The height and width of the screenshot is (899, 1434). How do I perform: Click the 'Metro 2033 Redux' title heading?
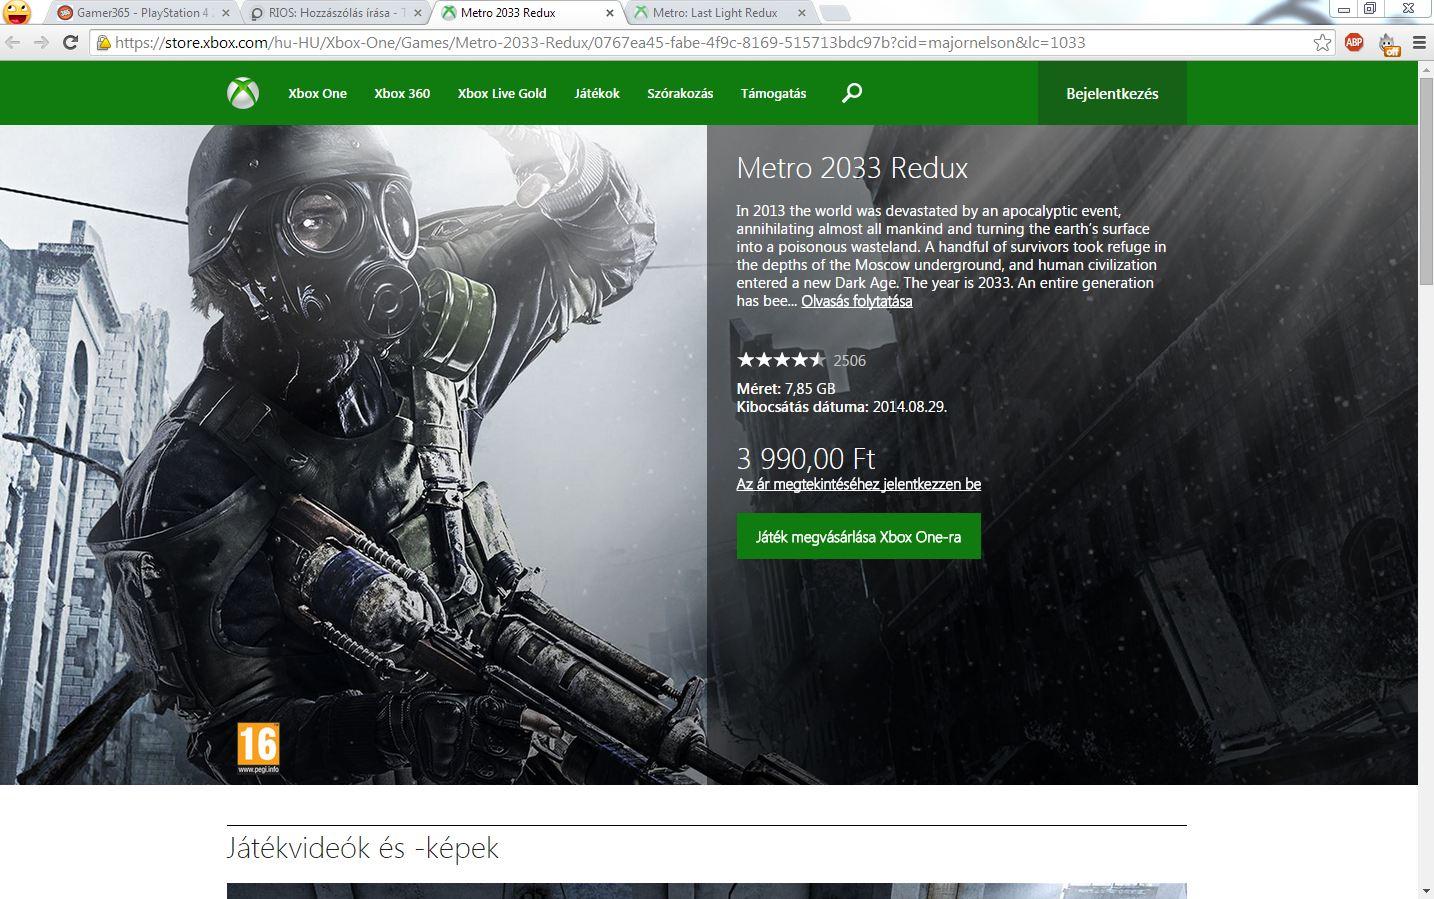(x=852, y=167)
